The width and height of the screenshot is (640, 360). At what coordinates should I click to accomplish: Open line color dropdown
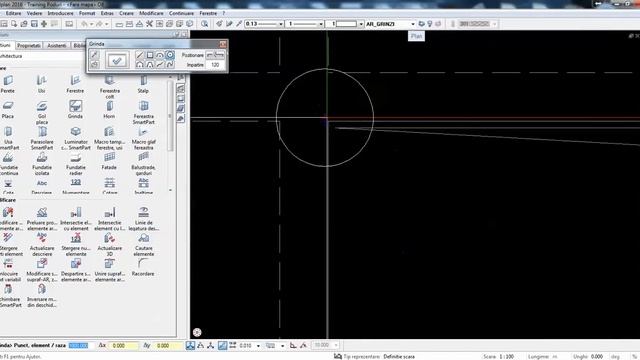(360, 24)
